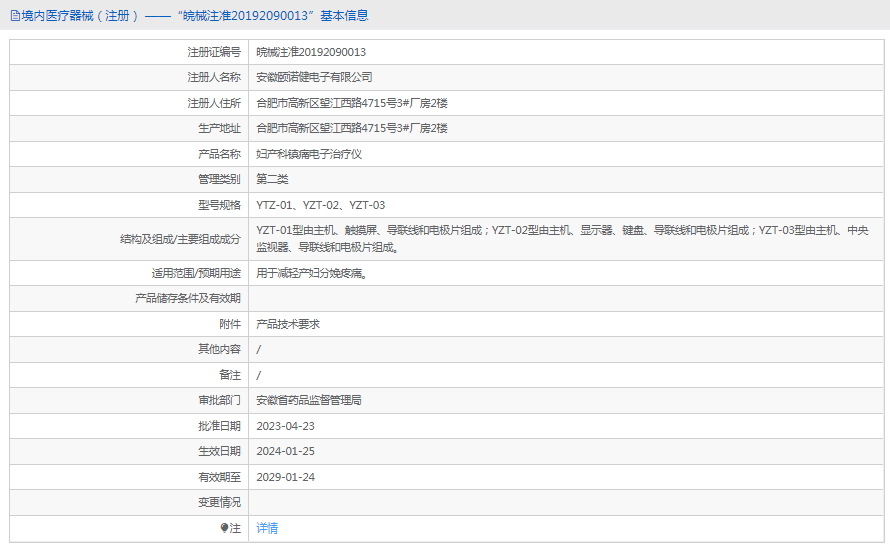Click the bullet icon beside 注 label

tap(225, 528)
